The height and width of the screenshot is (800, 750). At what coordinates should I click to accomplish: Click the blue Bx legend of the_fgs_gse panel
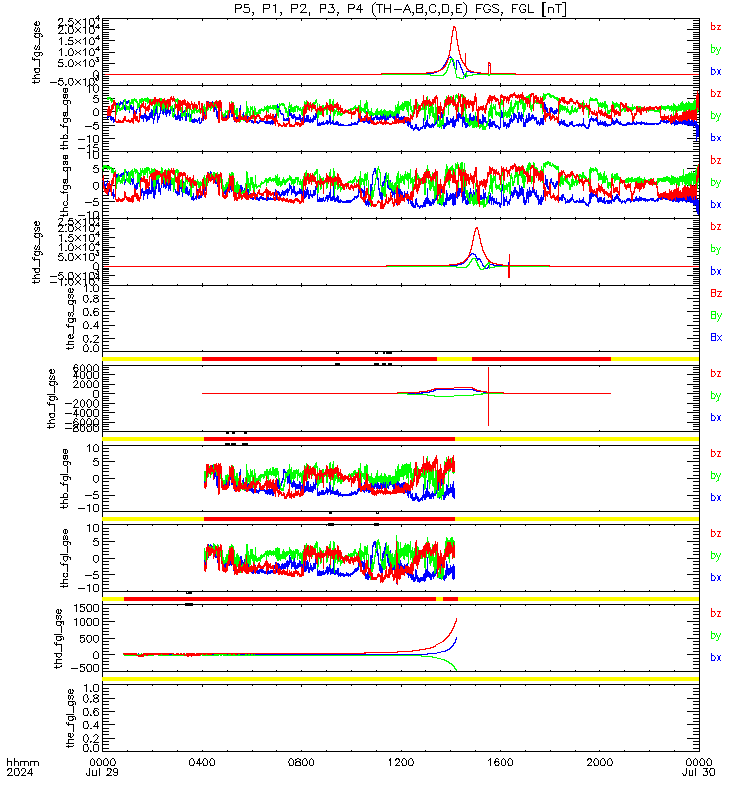[x=716, y=338]
